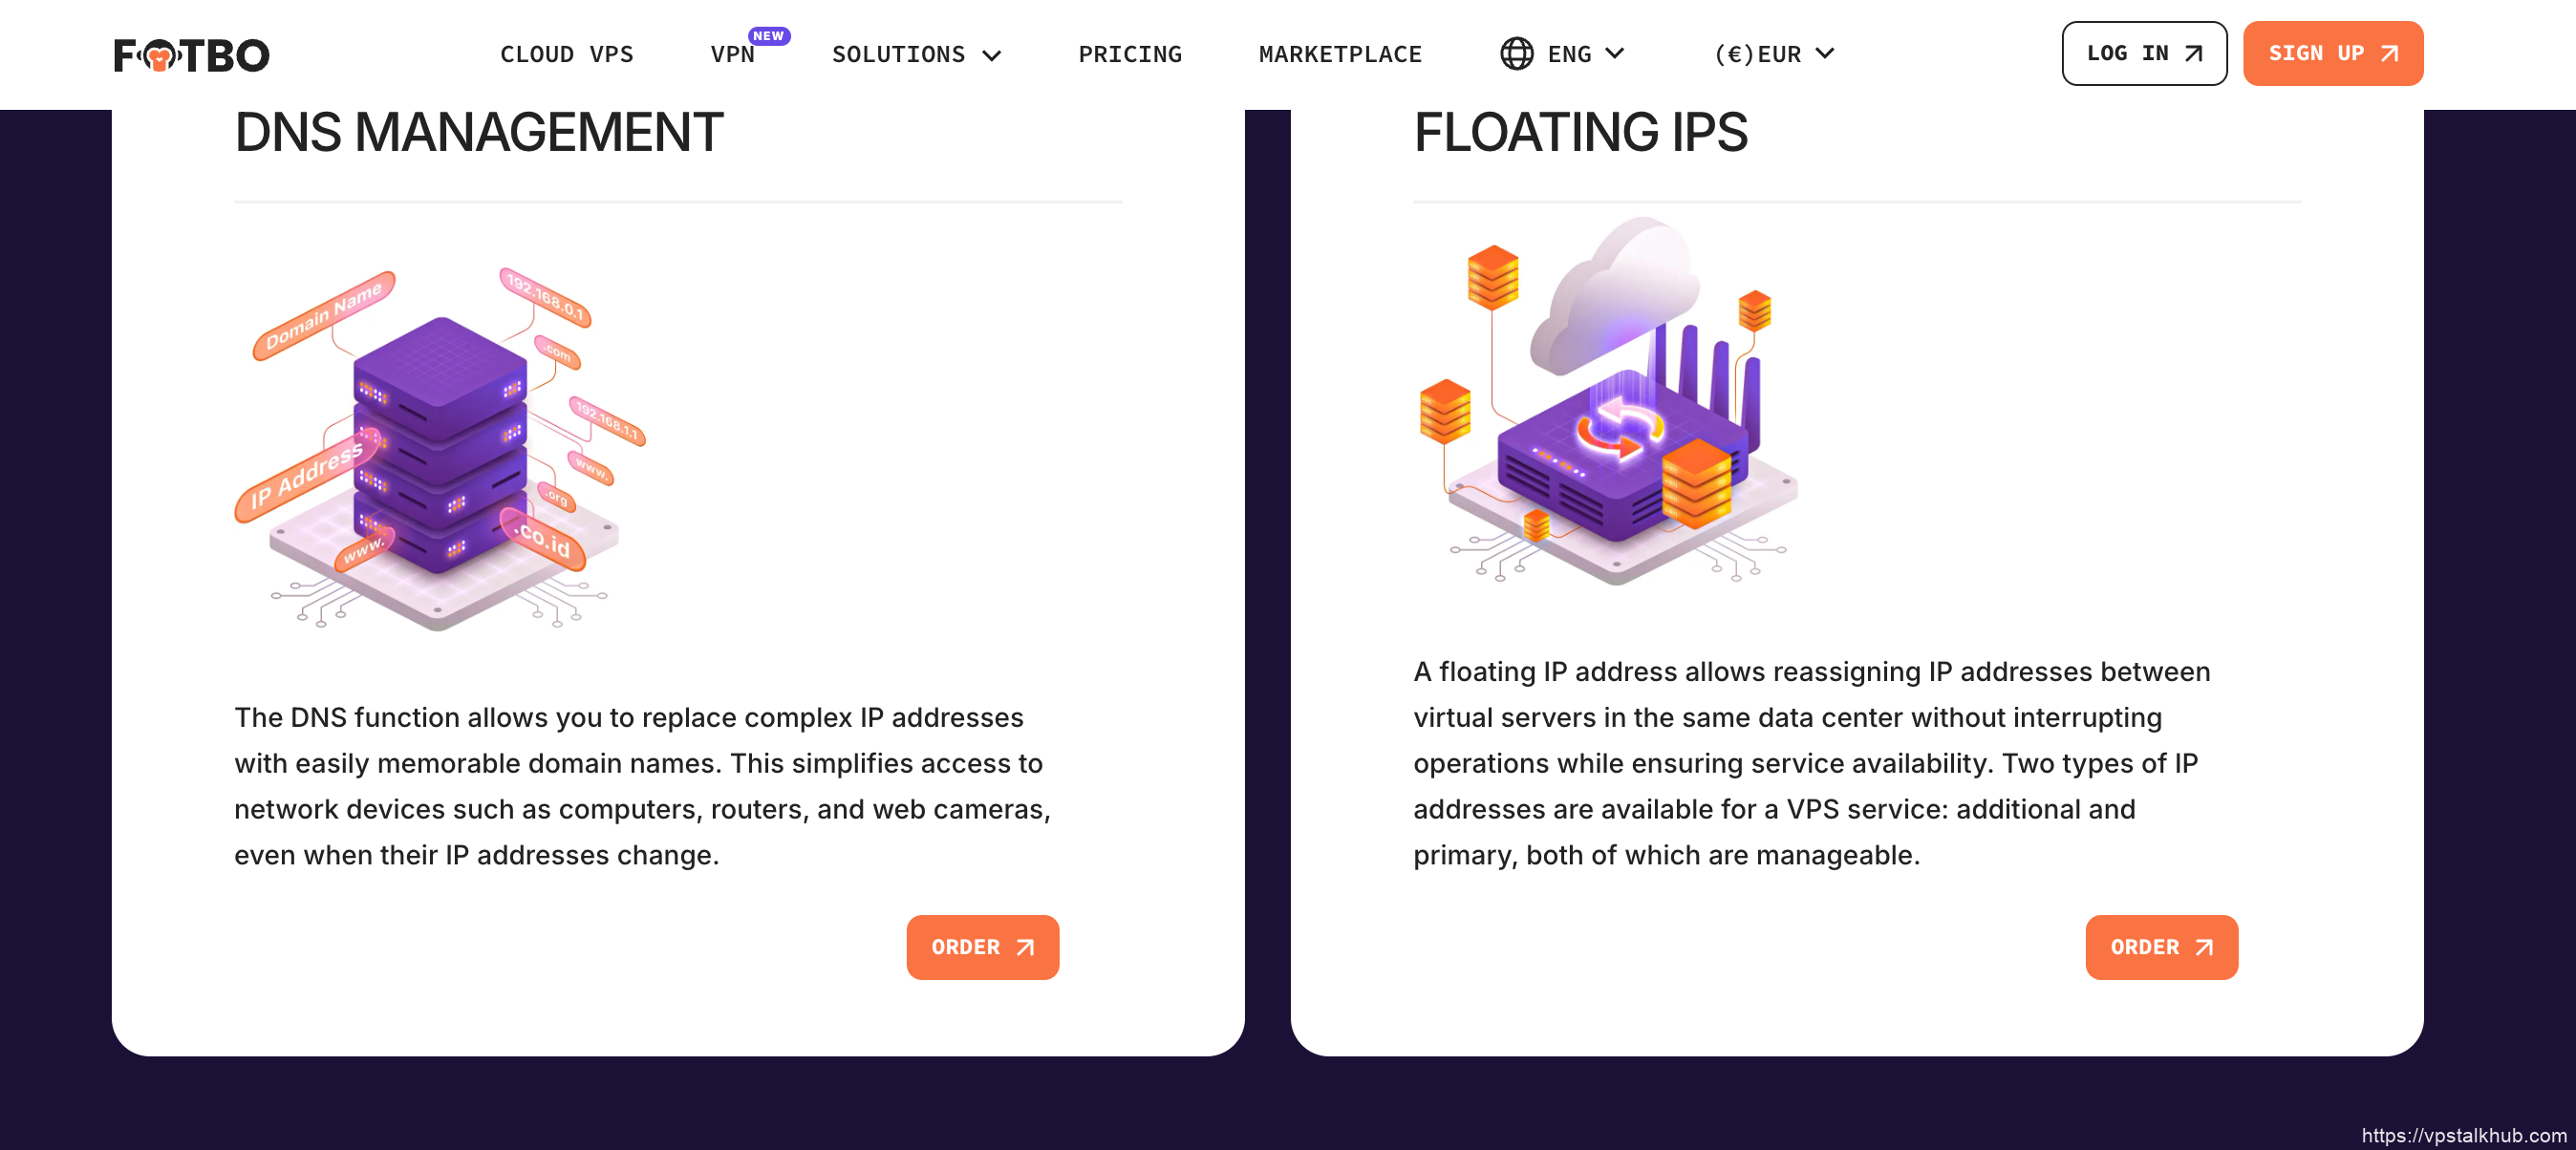The image size is (2576, 1150).
Task: Open the ENG language selector
Action: pyautogui.click(x=1582, y=54)
